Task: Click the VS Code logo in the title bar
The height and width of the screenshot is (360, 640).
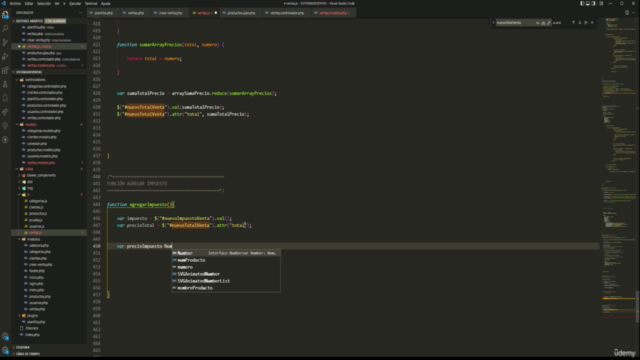Action: click(x=4, y=3)
